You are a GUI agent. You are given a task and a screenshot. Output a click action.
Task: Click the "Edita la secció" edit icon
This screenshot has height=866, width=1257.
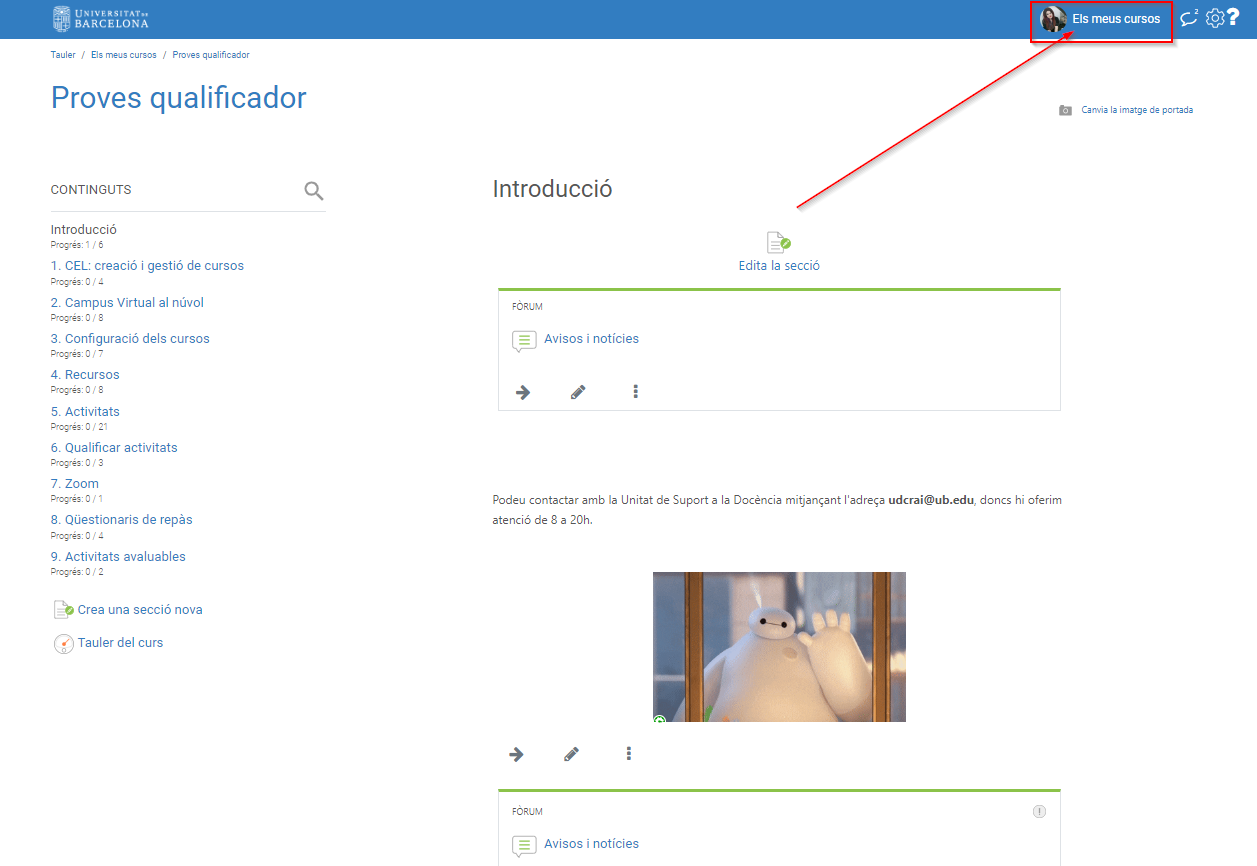tap(778, 241)
